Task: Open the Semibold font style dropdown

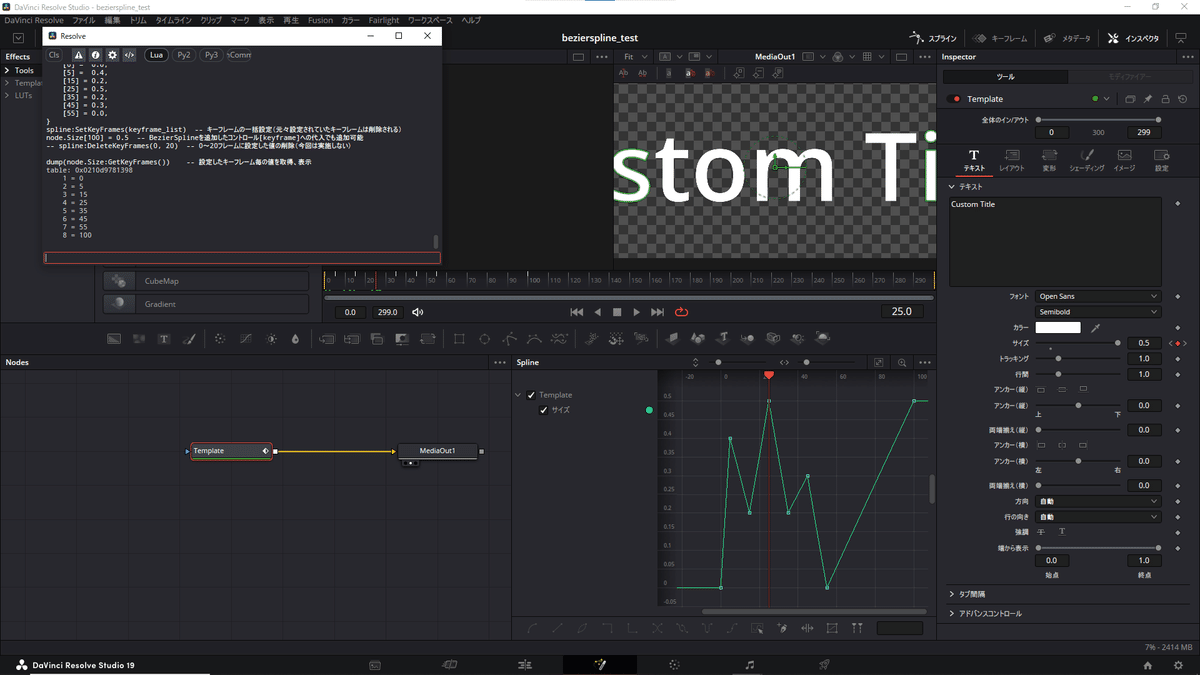Action: point(1098,312)
